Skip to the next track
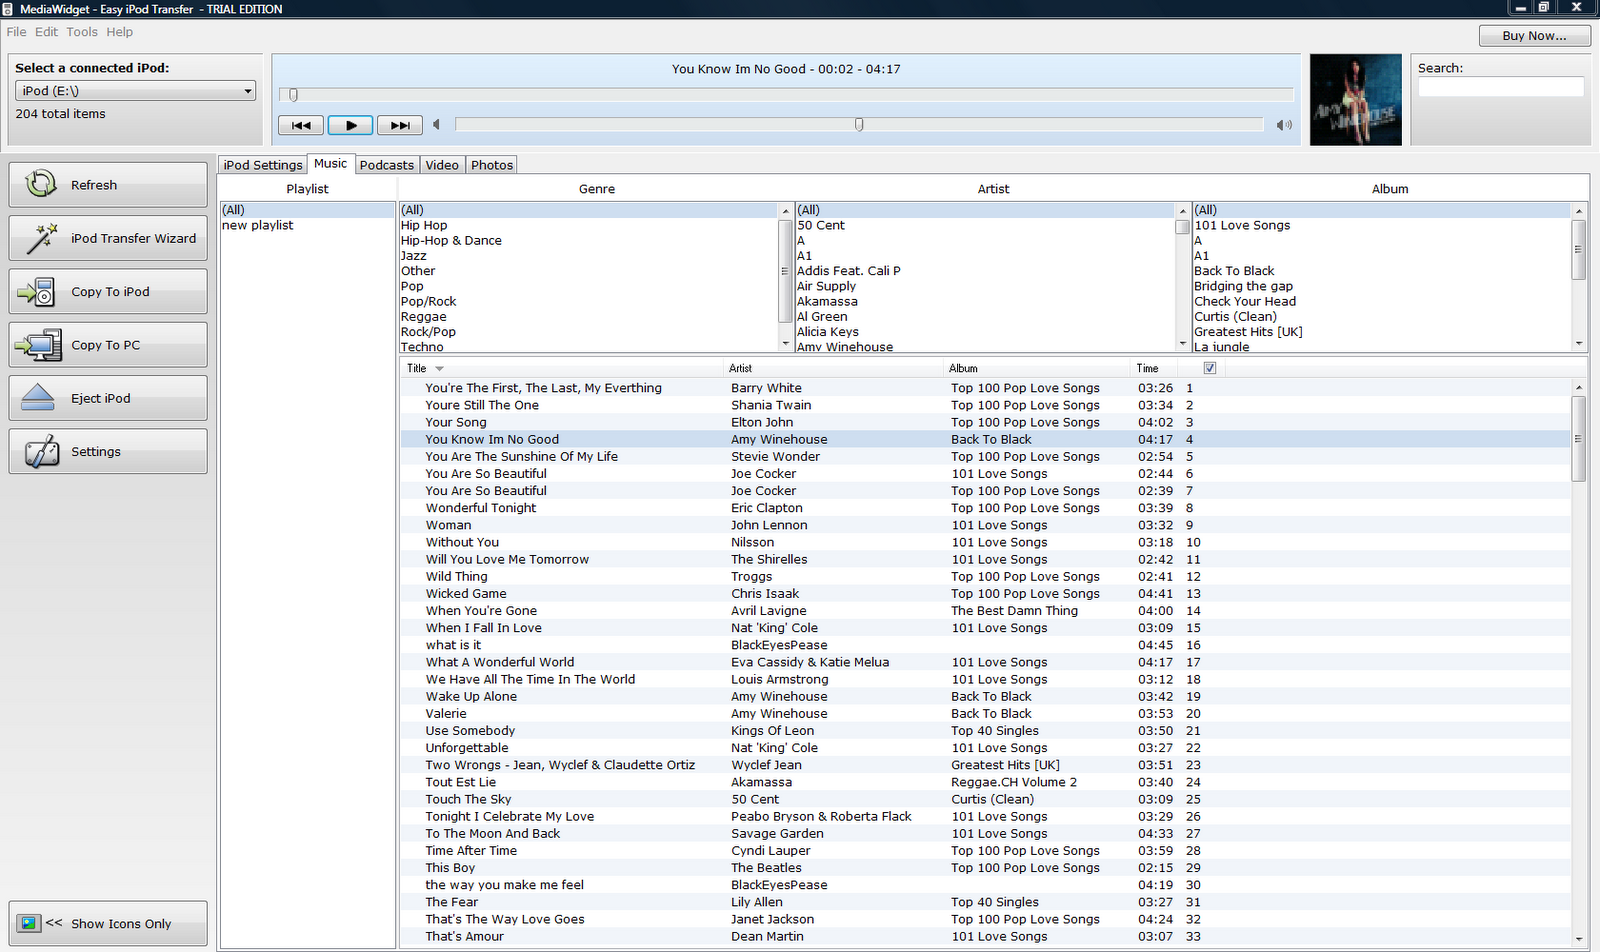This screenshot has height=952, width=1600. (400, 125)
